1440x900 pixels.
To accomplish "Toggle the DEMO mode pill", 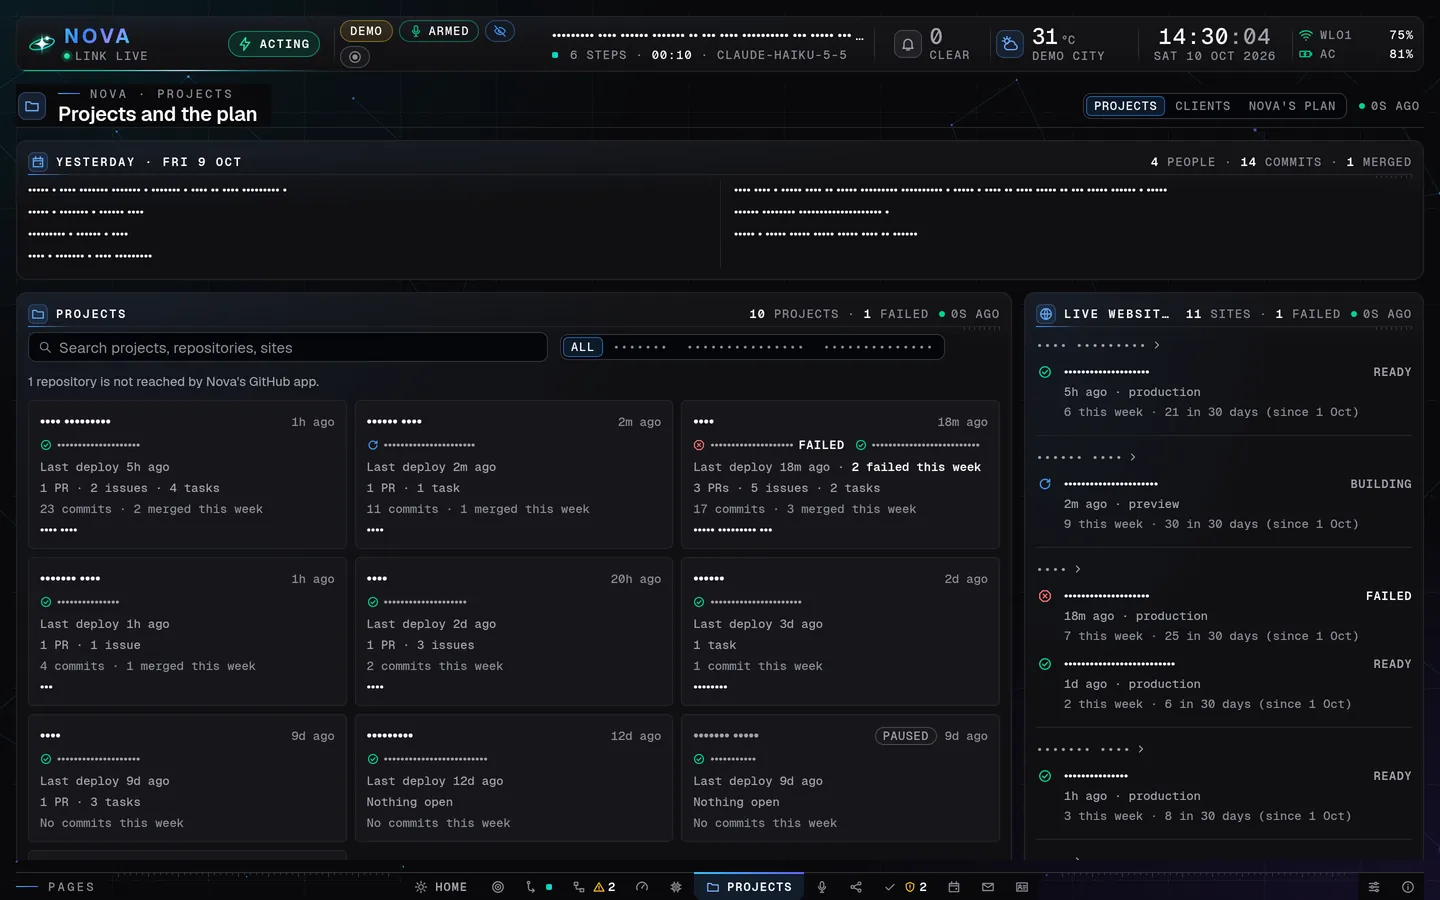I will pyautogui.click(x=366, y=31).
